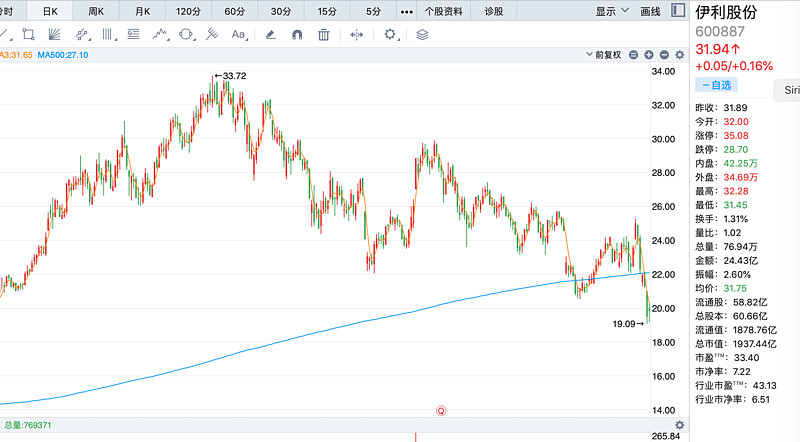Click the eraser pencil tool icon

tap(270, 34)
